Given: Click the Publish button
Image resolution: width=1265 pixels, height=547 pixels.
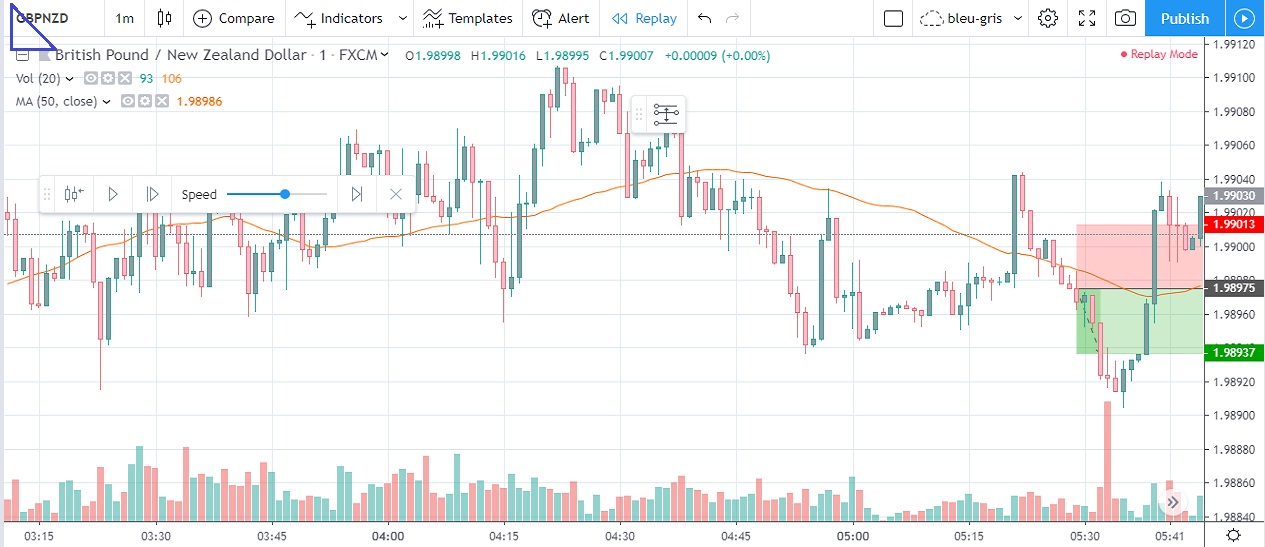Looking at the screenshot, I should pyautogui.click(x=1185, y=18).
